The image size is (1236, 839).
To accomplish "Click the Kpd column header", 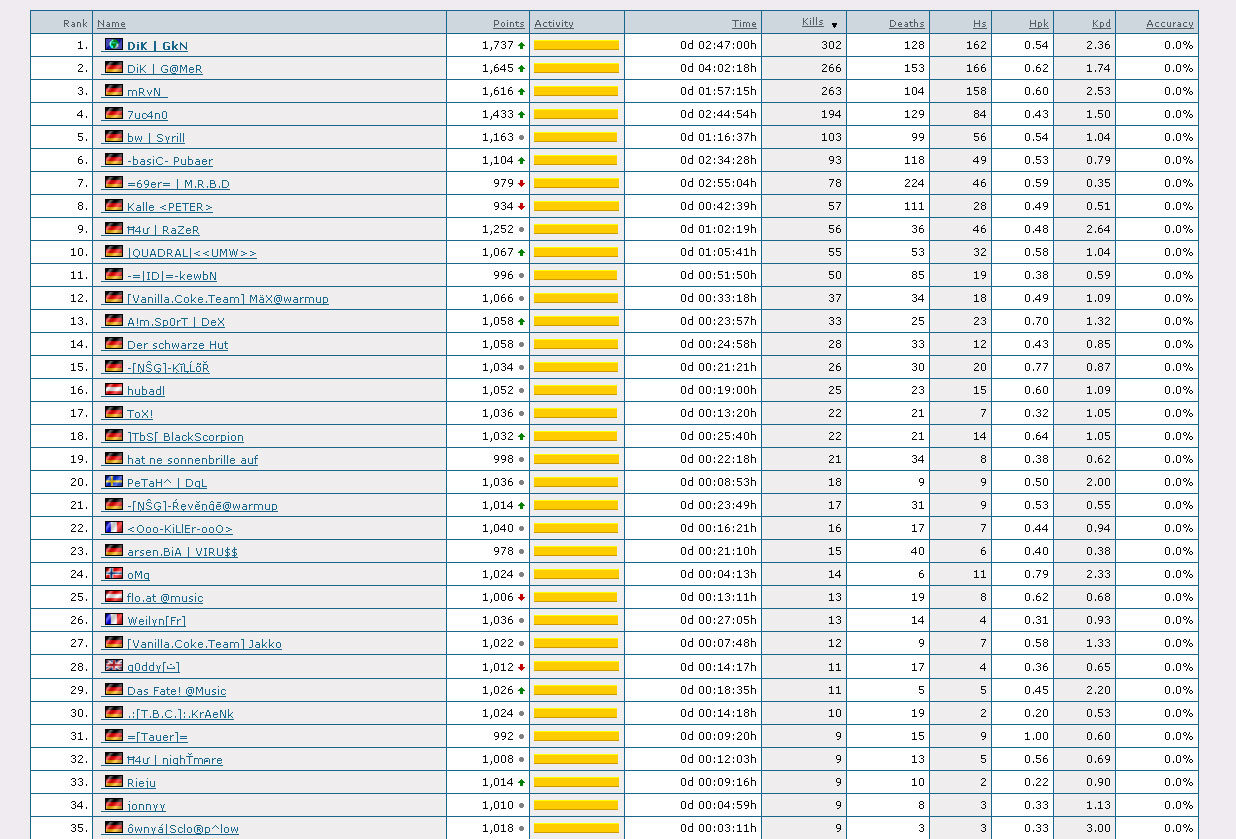I will (x=1101, y=23).
